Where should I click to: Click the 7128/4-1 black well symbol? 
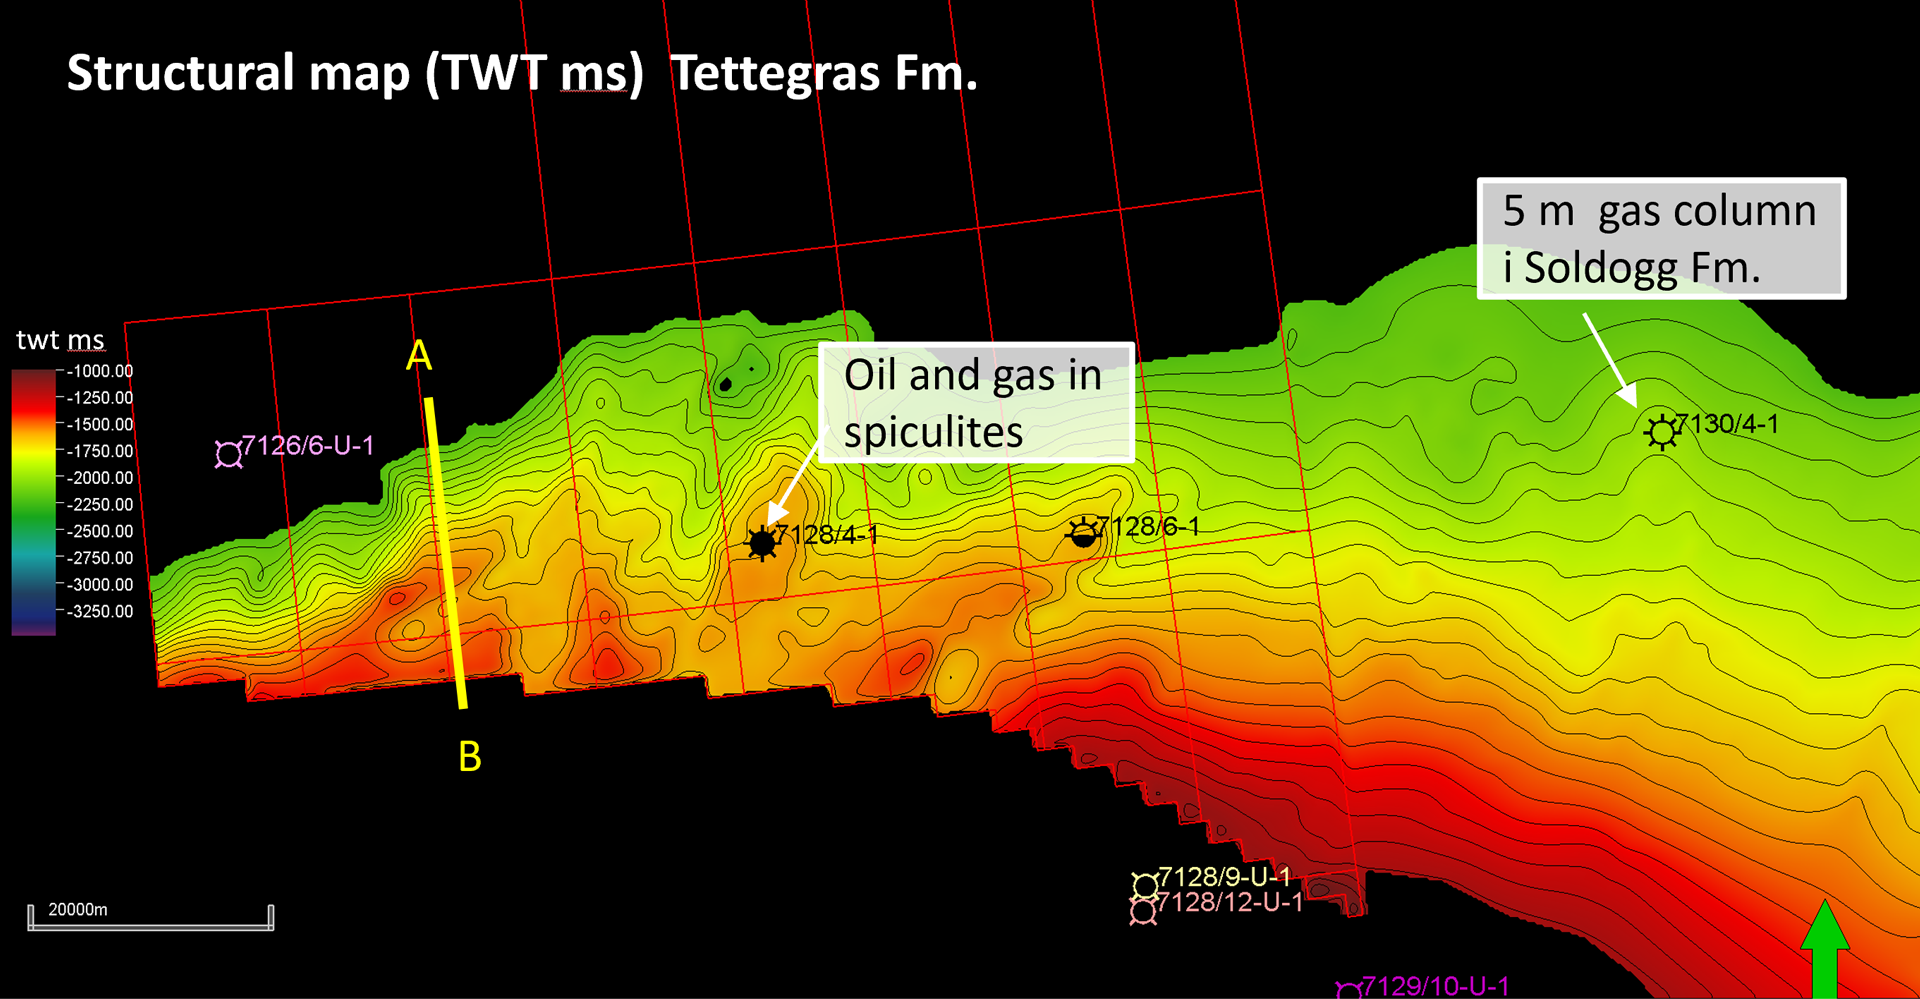(x=762, y=543)
